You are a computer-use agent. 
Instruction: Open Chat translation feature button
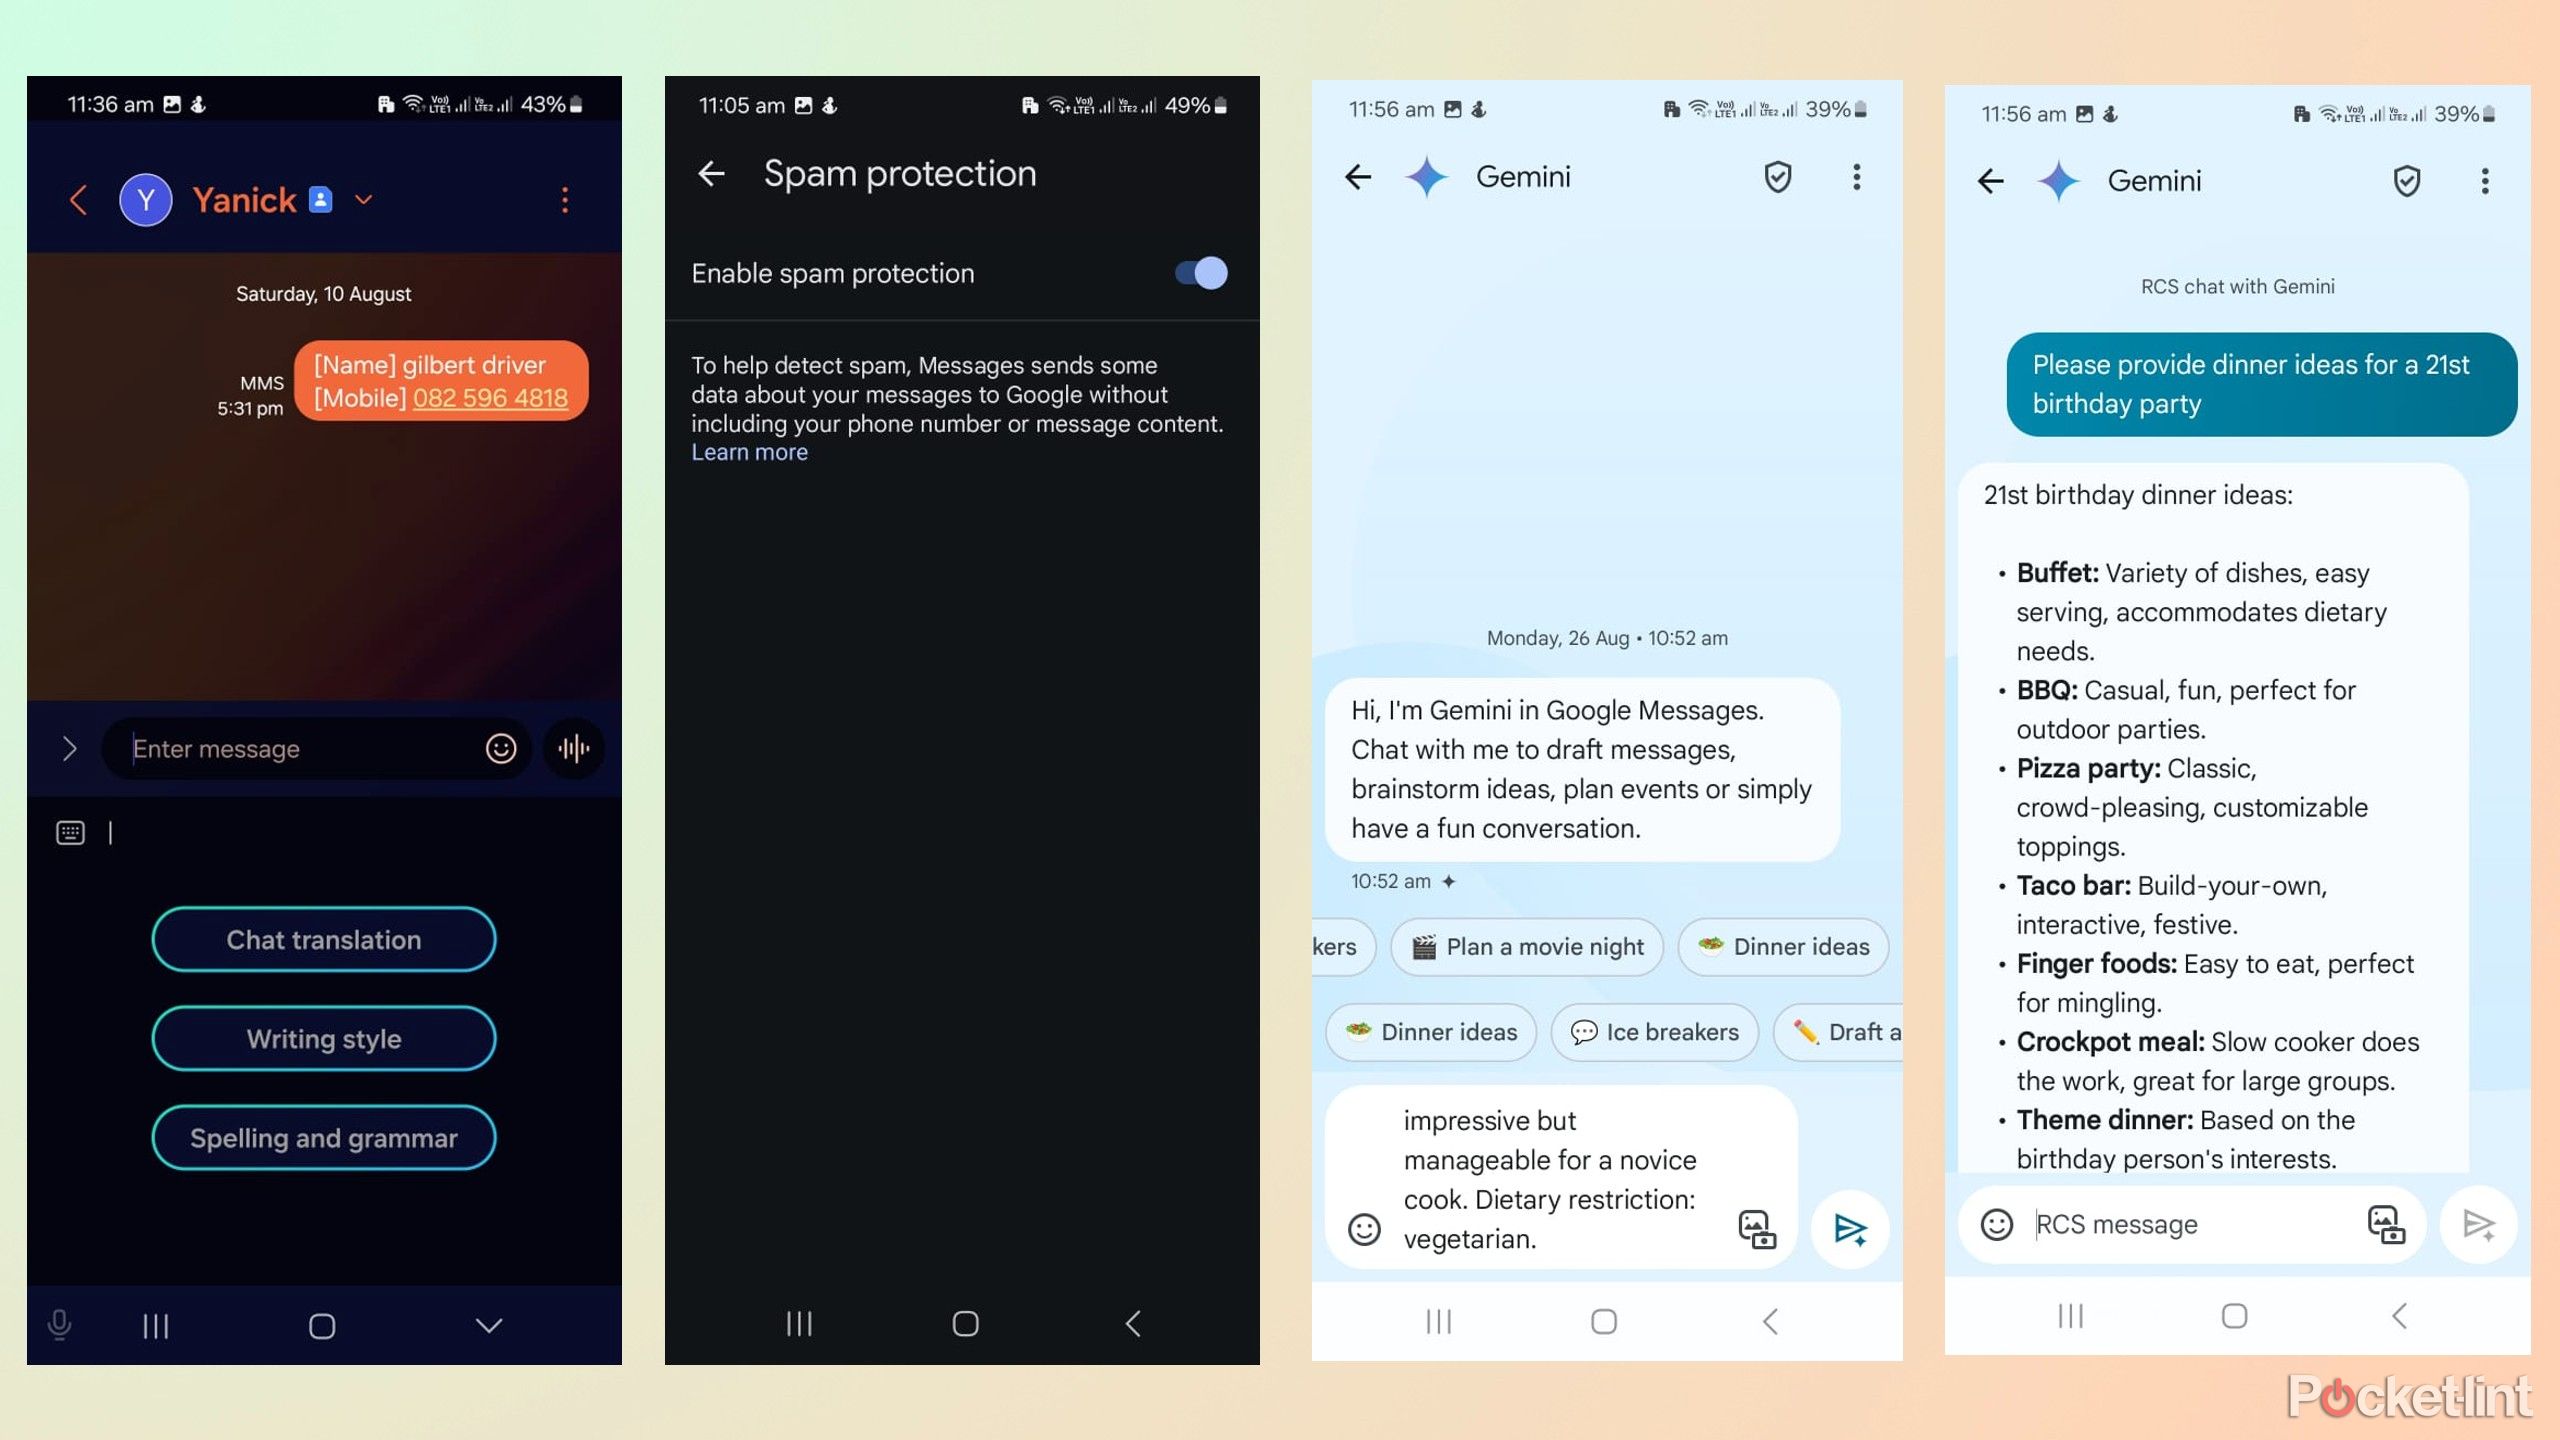(322, 939)
